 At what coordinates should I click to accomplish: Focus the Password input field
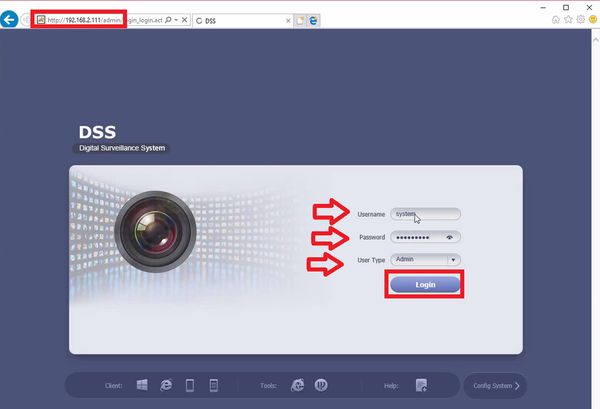(x=426, y=237)
